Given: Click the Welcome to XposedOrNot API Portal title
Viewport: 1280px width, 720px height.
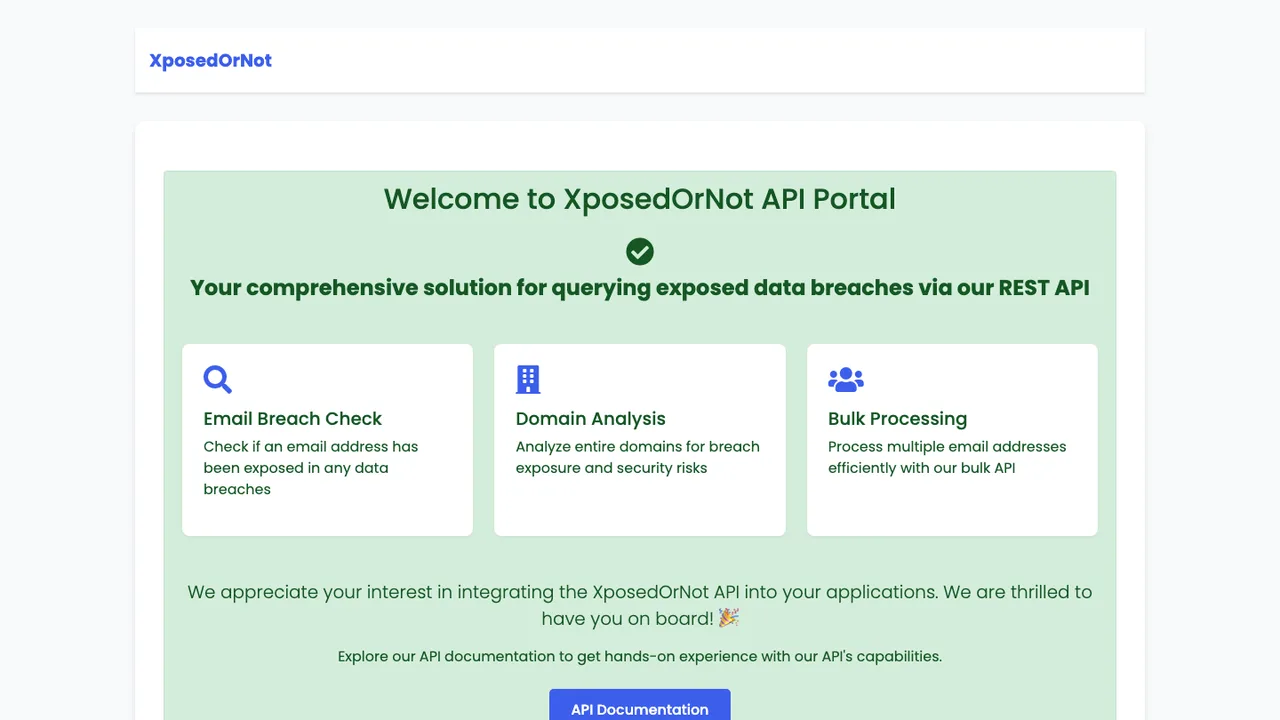Looking at the screenshot, I should [640, 199].
